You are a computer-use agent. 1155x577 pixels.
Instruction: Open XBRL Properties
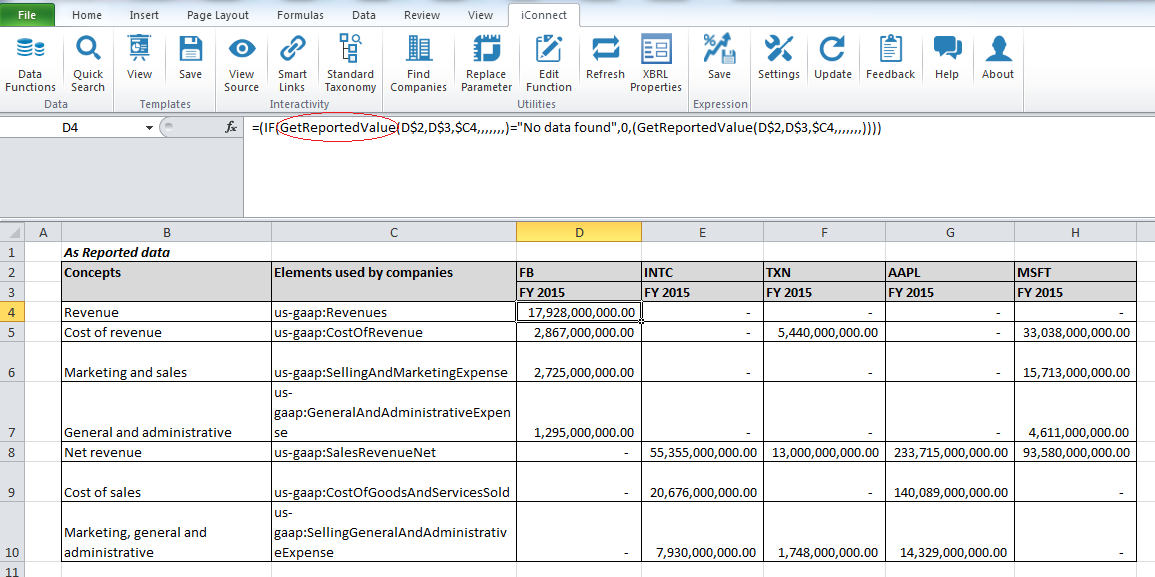[656, 65]
